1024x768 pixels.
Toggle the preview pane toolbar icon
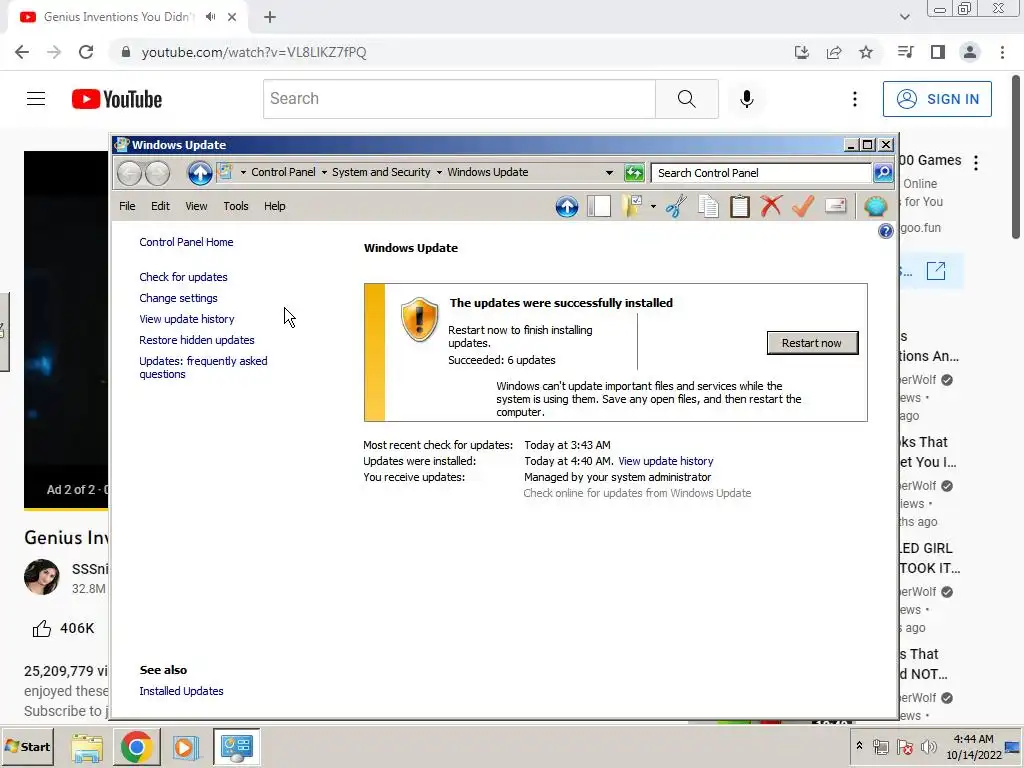coord(599,206)
